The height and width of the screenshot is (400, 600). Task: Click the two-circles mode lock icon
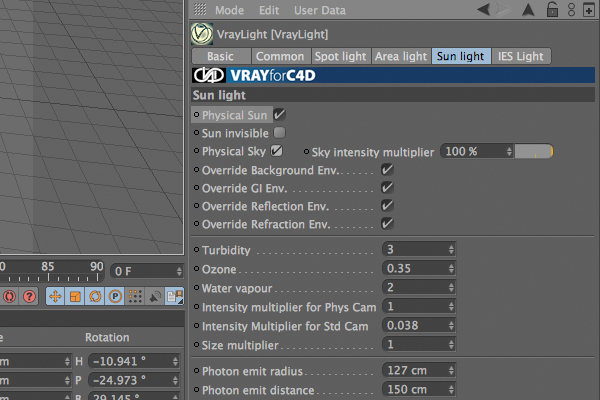(571, 10)
